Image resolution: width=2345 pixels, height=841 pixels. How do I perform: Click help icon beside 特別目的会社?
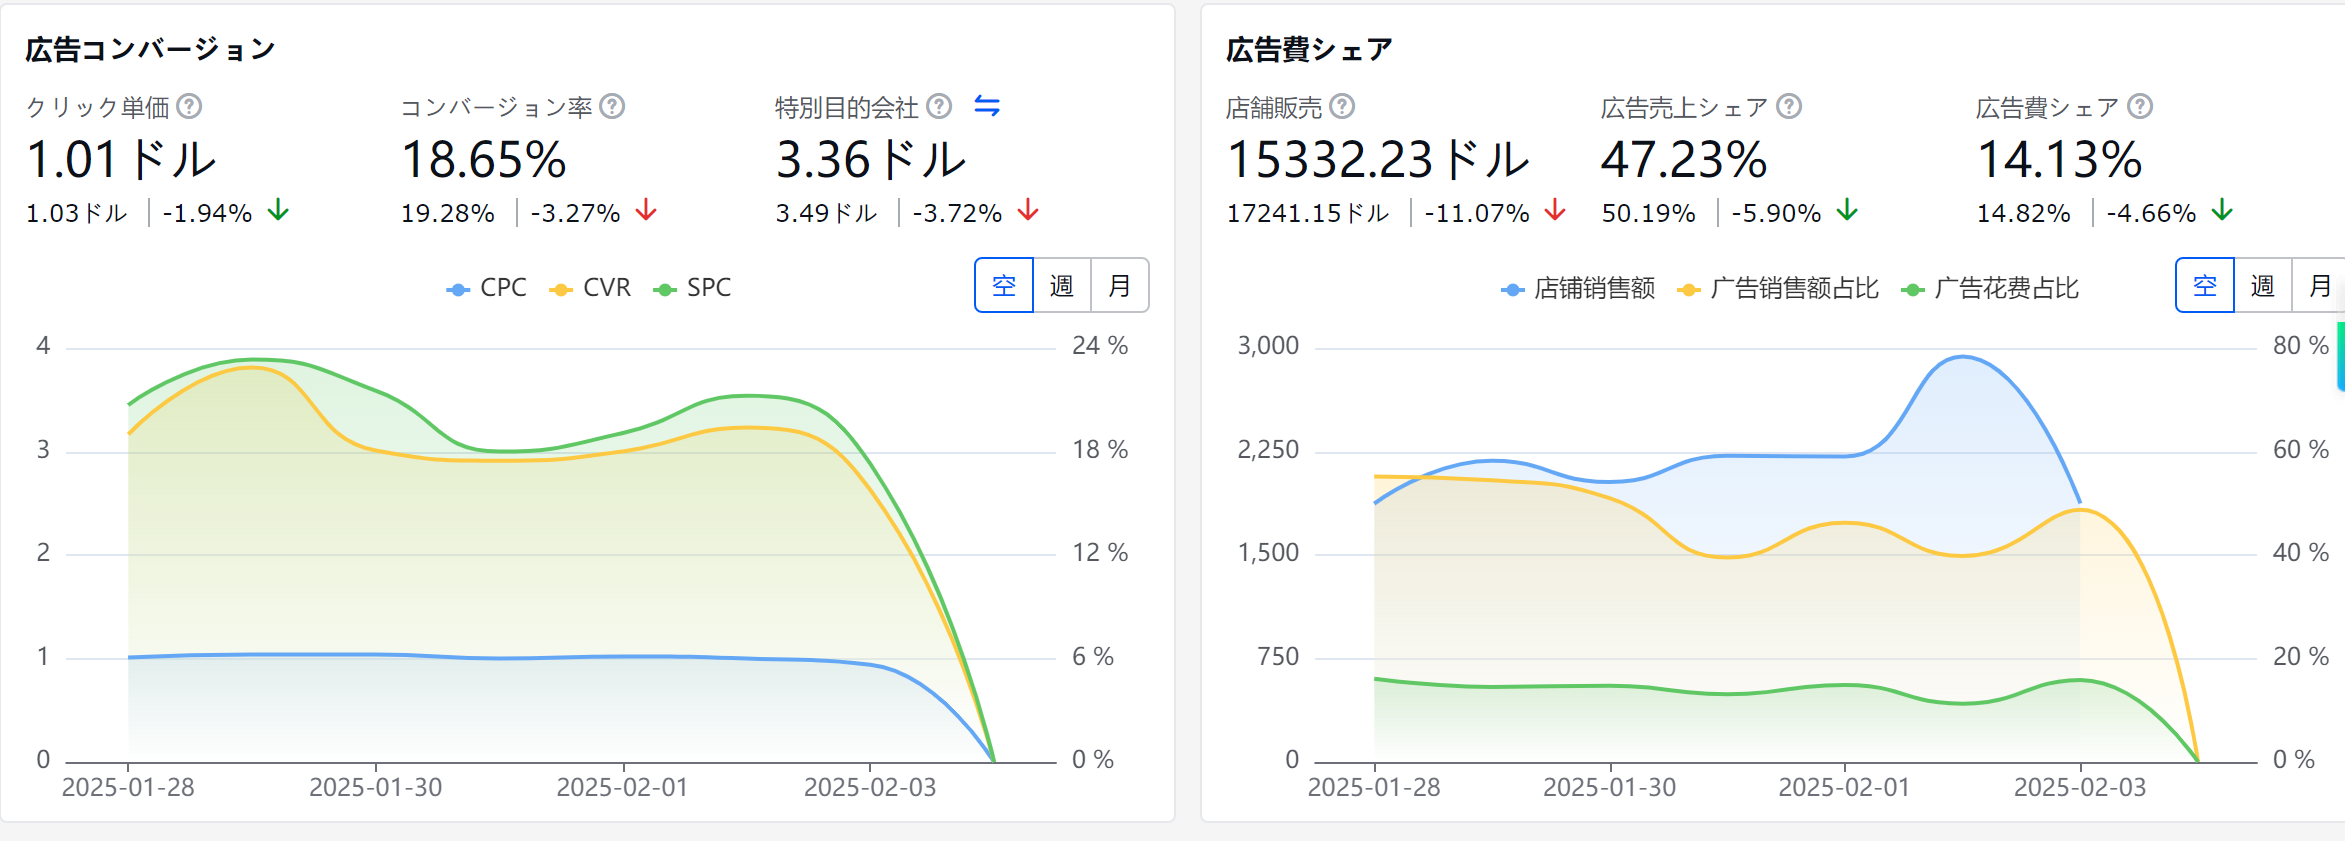[939, 106]
